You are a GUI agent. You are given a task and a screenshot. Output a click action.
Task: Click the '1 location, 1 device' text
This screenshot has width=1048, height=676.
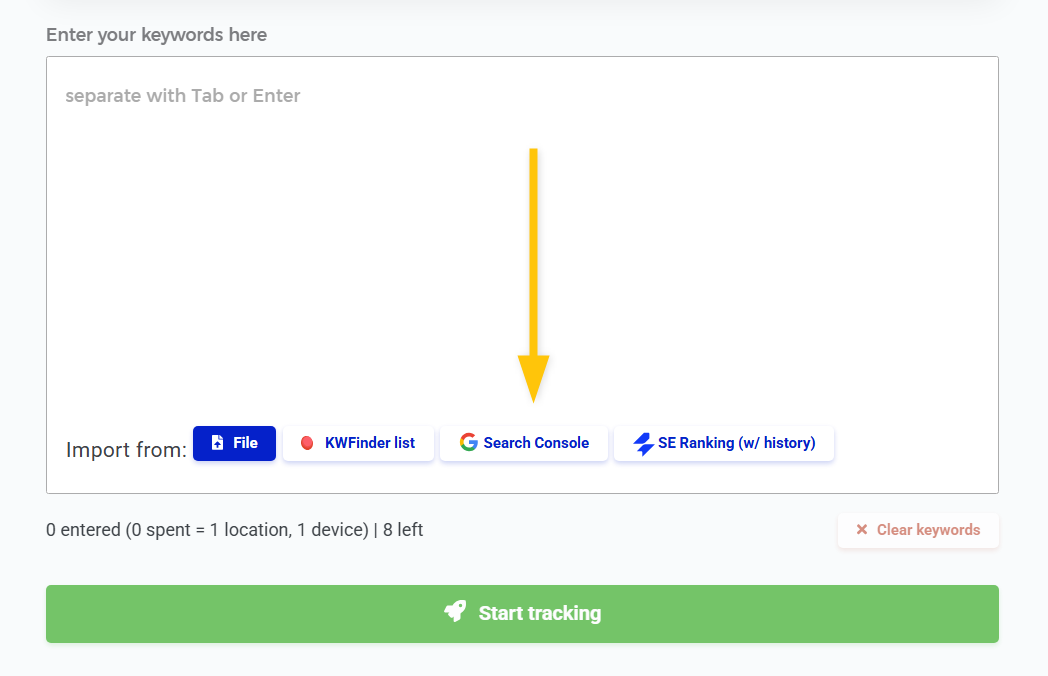click(x=289, y=530)
